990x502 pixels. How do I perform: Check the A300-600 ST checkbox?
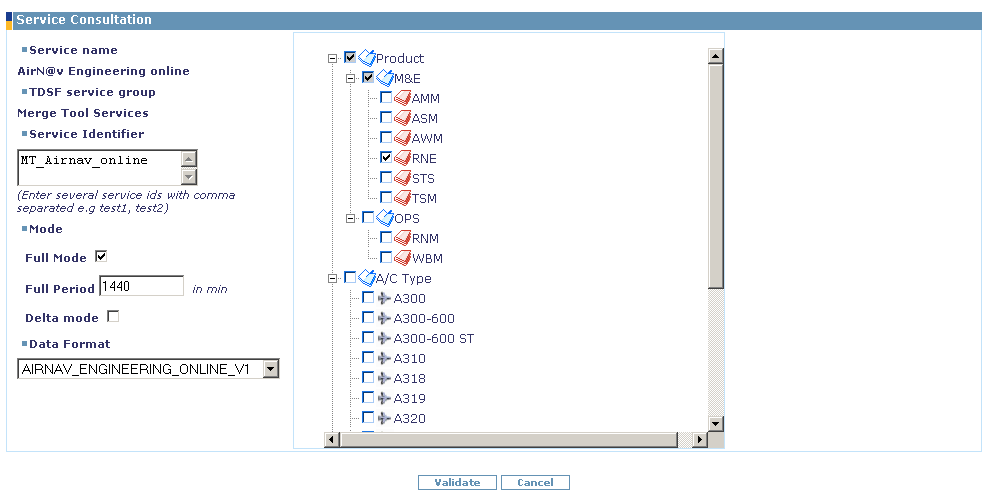(x=368, y=337)
